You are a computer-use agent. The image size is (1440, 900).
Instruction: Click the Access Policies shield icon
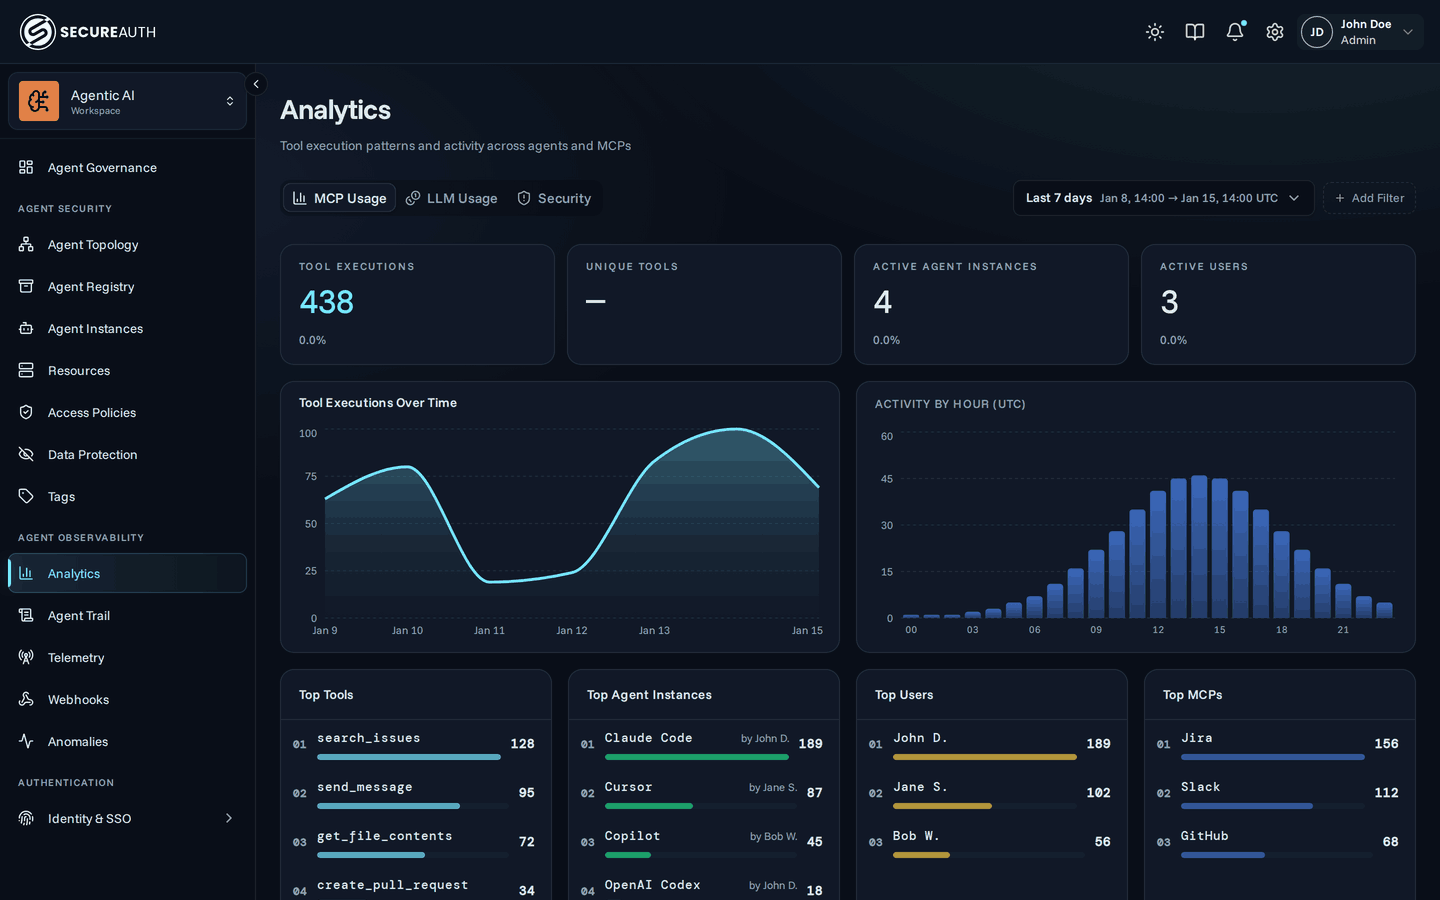coord(26,412)
